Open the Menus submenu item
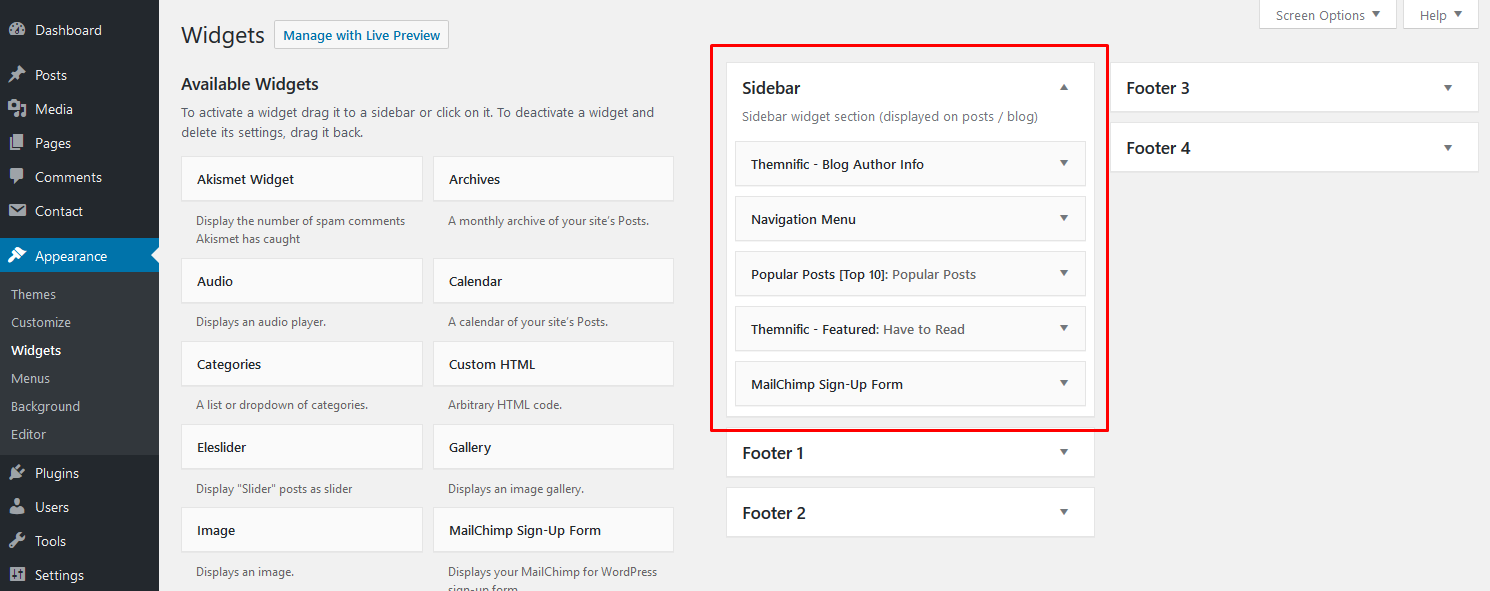Image resolution: width=1490 pixels, height=591 pixels. [30, 378]
